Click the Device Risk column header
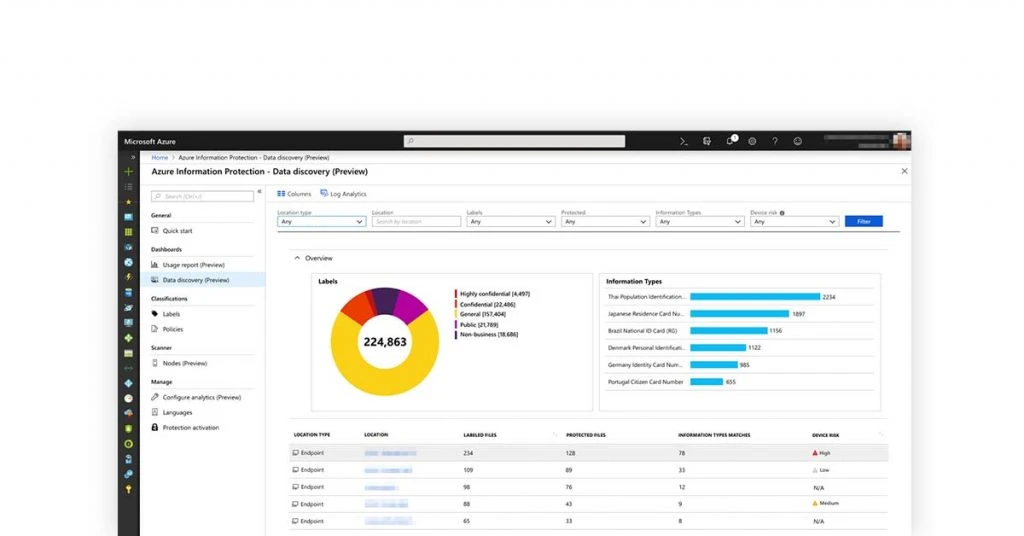Viewport: 1024px width, 536px height. (825, 435)
